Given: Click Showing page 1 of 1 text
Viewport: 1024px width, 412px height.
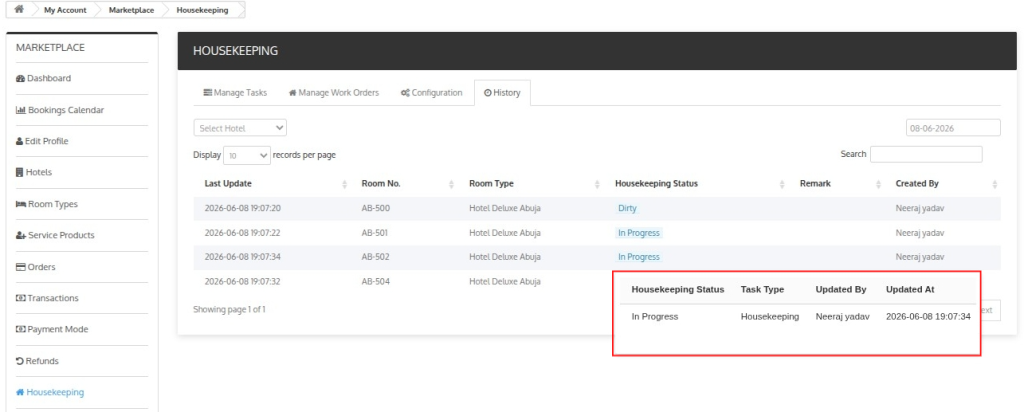Looking at the screenshot, I should tap(229, 309).
